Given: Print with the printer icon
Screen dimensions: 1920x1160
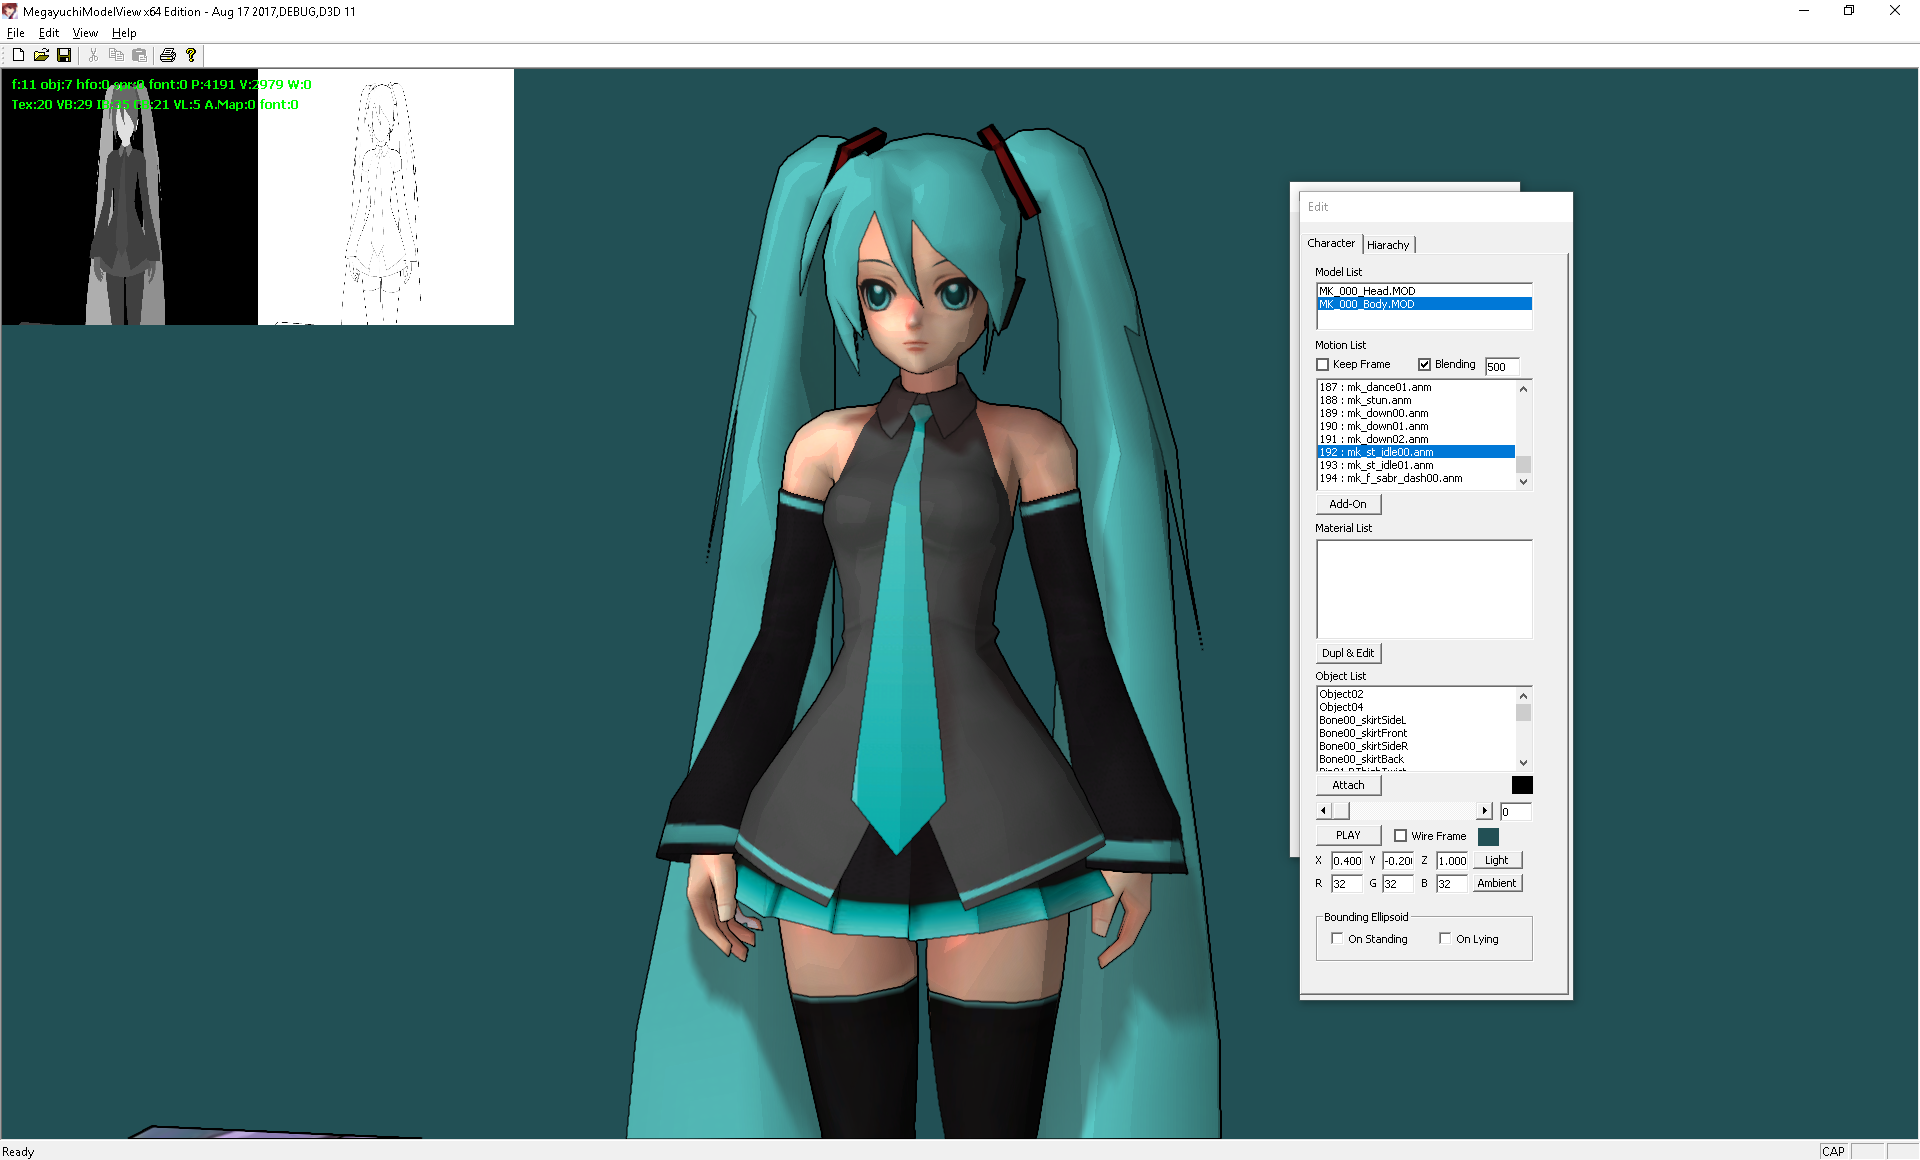Looking at the screenshot, I should tap(168, 55).
